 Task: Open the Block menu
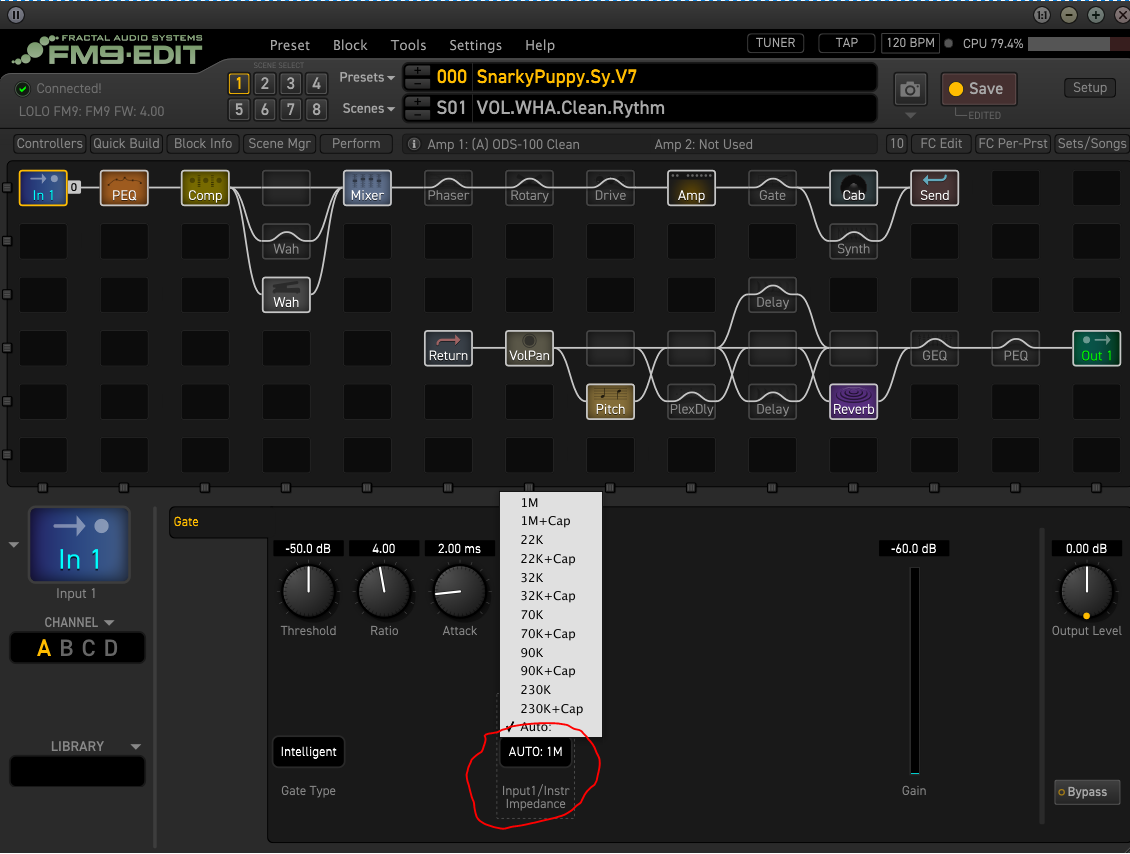tap(350, 45)
